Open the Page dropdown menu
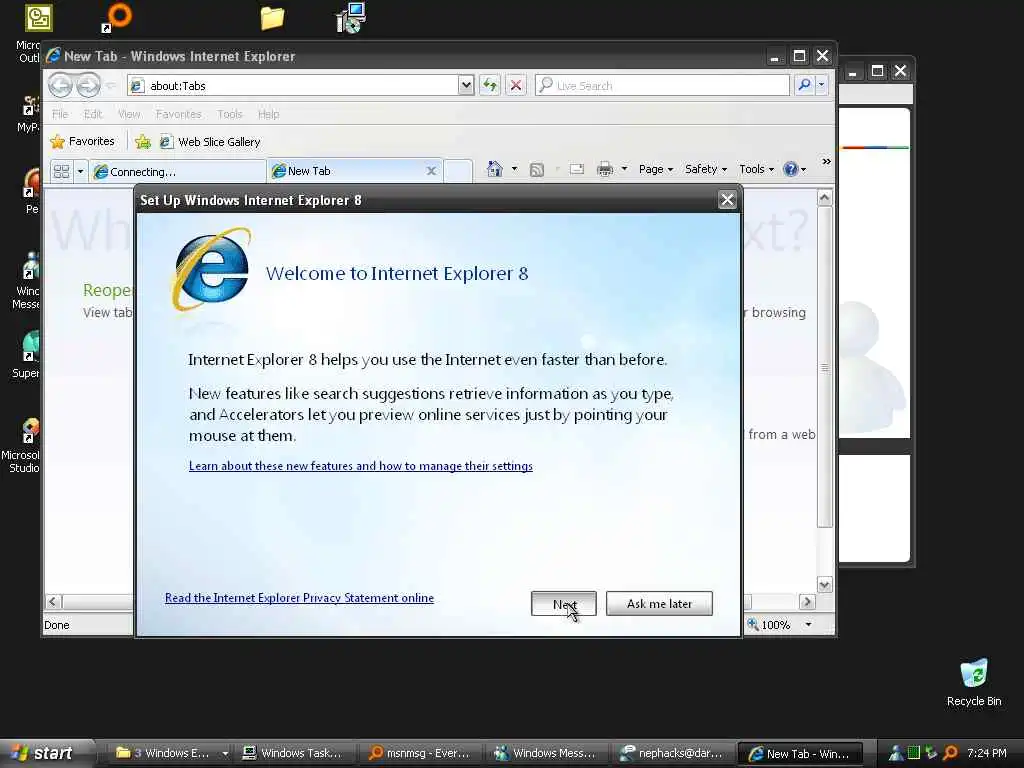Image resolution: width=1024 pixels, height=768 pixels. click(x=656, y=169)
